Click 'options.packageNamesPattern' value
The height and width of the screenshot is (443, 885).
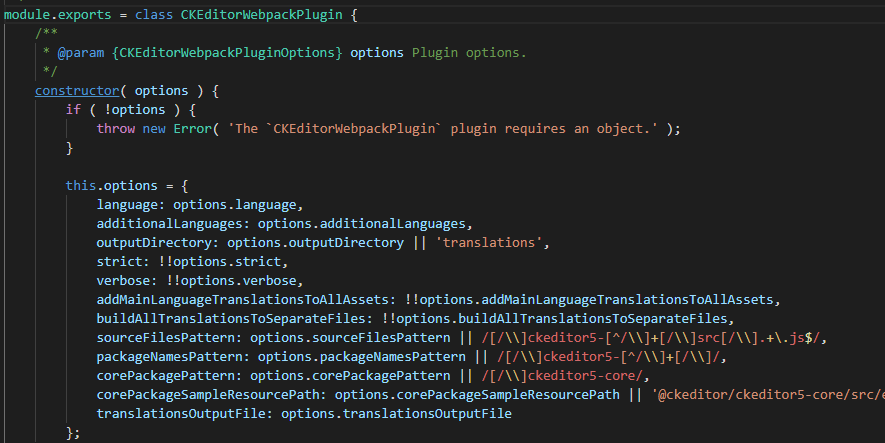tap(361, 357)
